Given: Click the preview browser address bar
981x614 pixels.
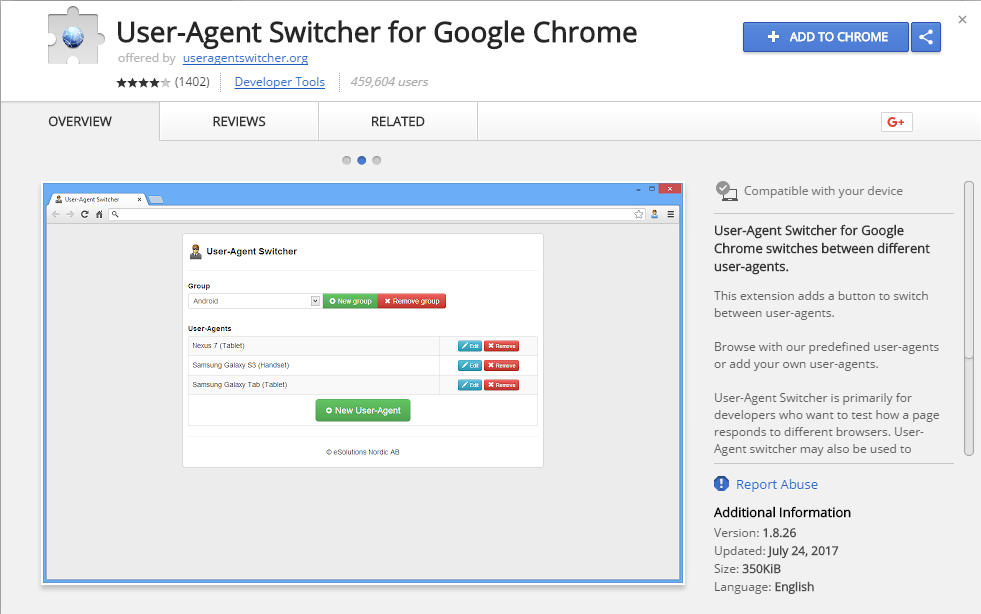Looking at the screenshot, I should [x=377, y=214].
